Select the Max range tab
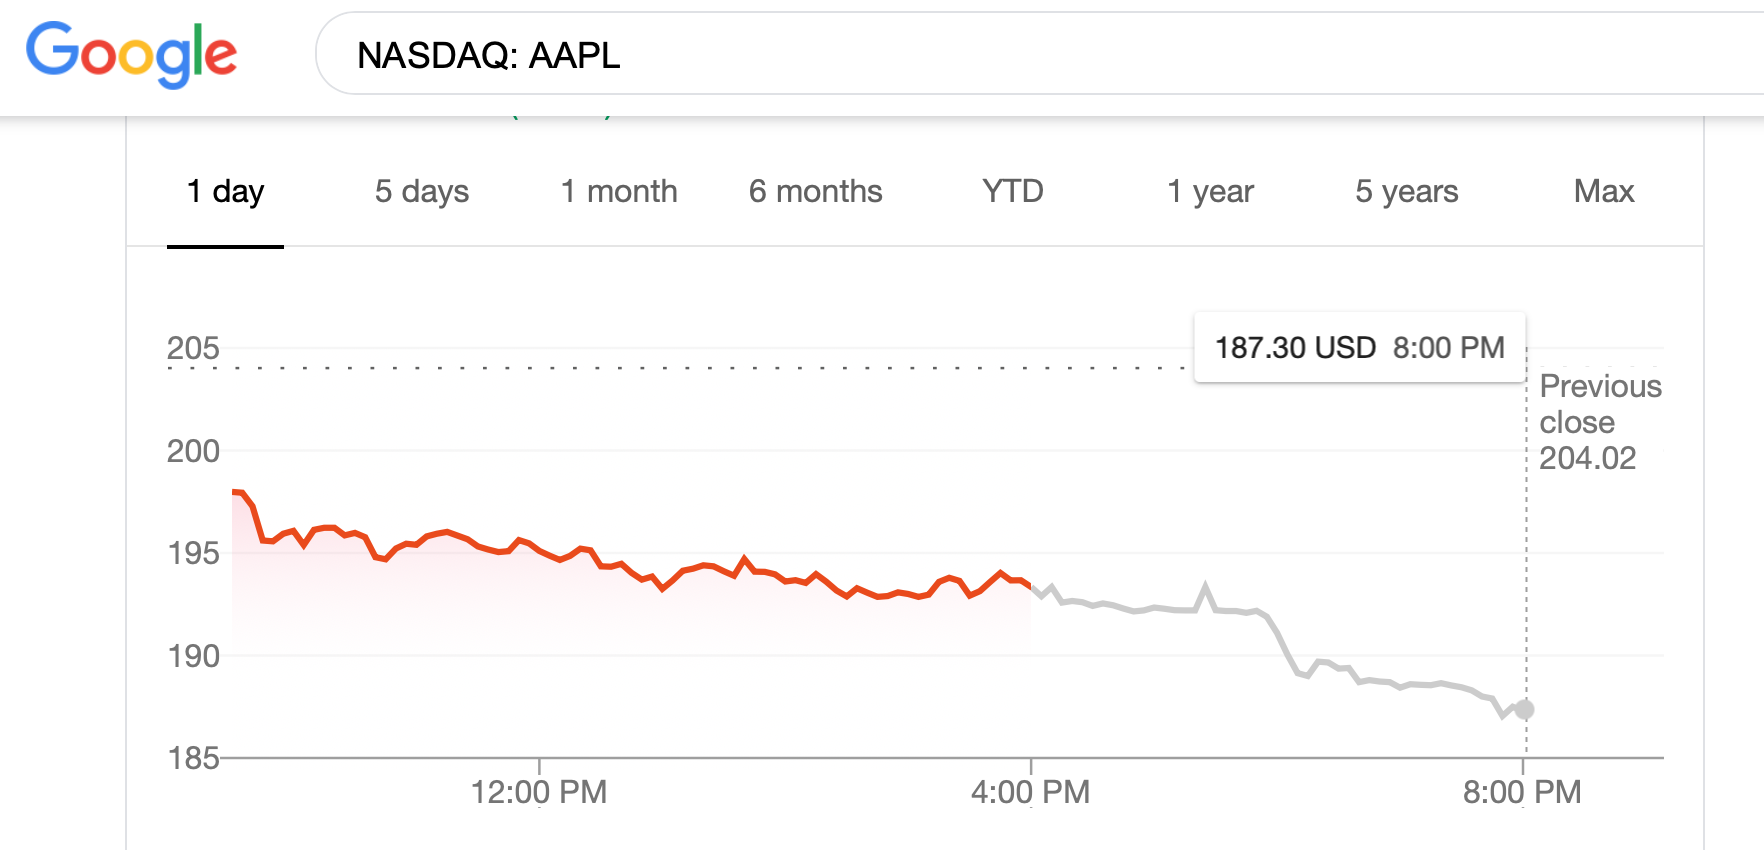This screenshot has width=1764, height=850. [x=1603, y=191]
